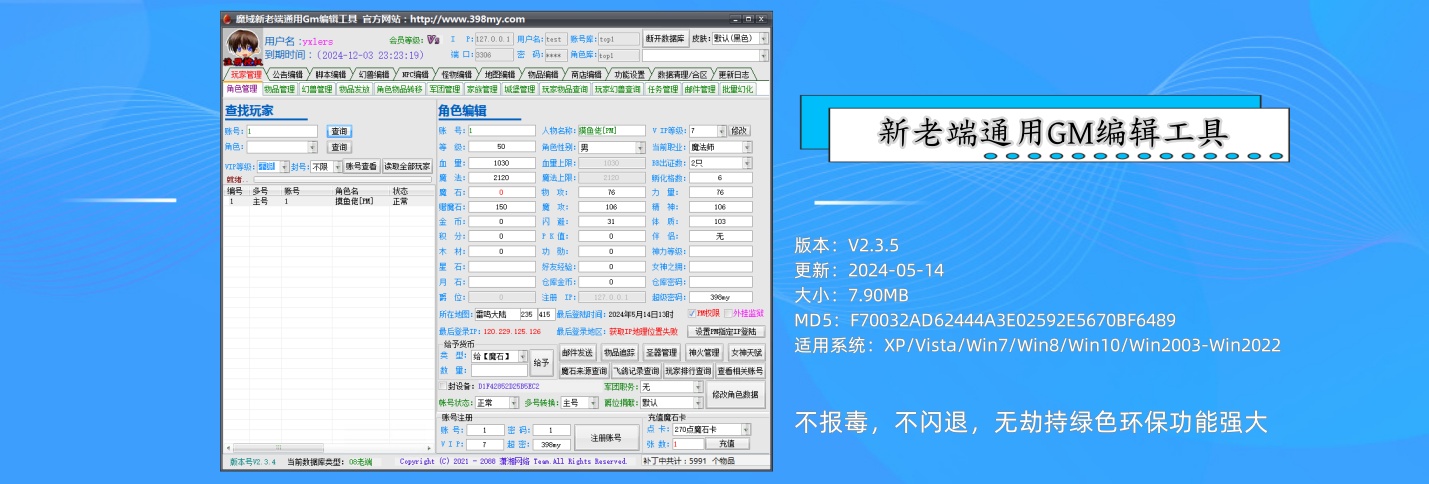Switch to the 怪物编辑 tab
1429x484 pixels.
coord(457,74)
